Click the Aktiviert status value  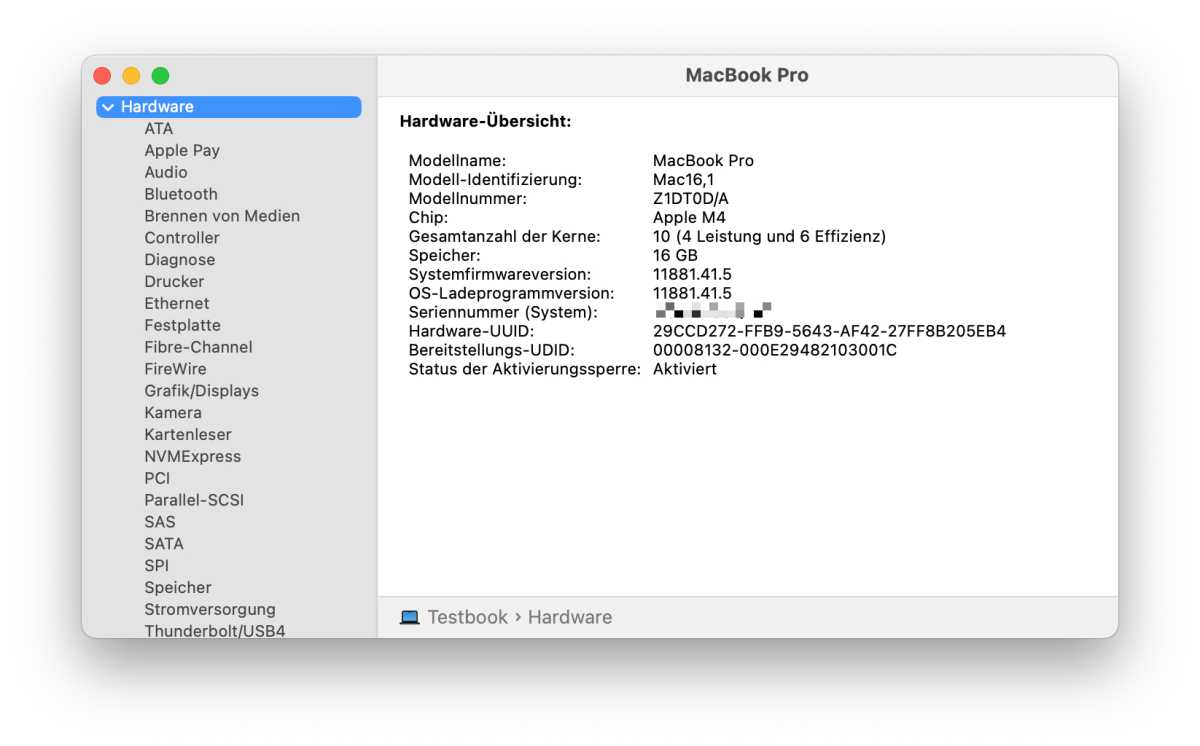point(685,369)
